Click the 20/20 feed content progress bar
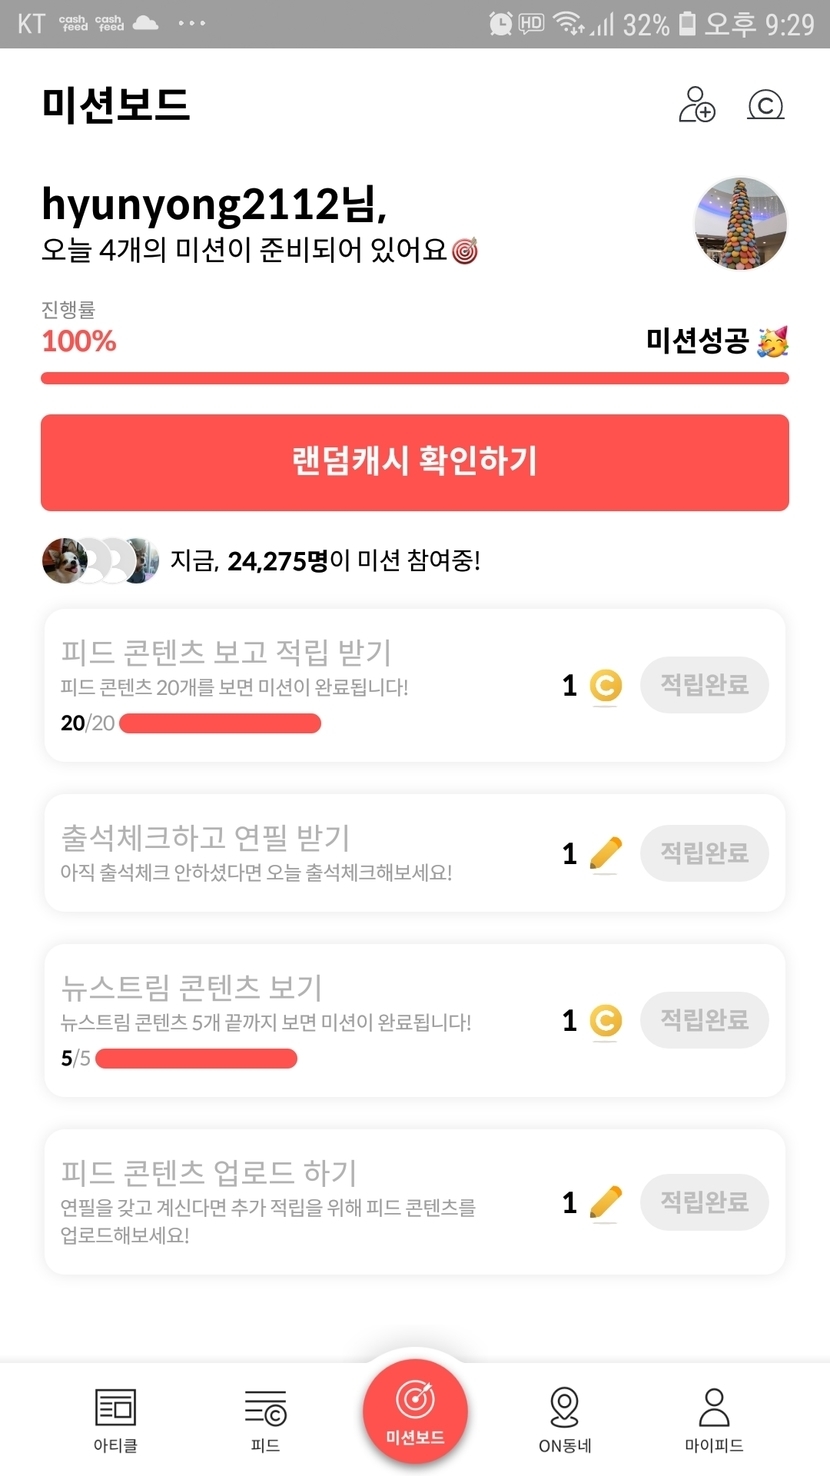The width and height of the screenshot is (830, 1476). 220,723
